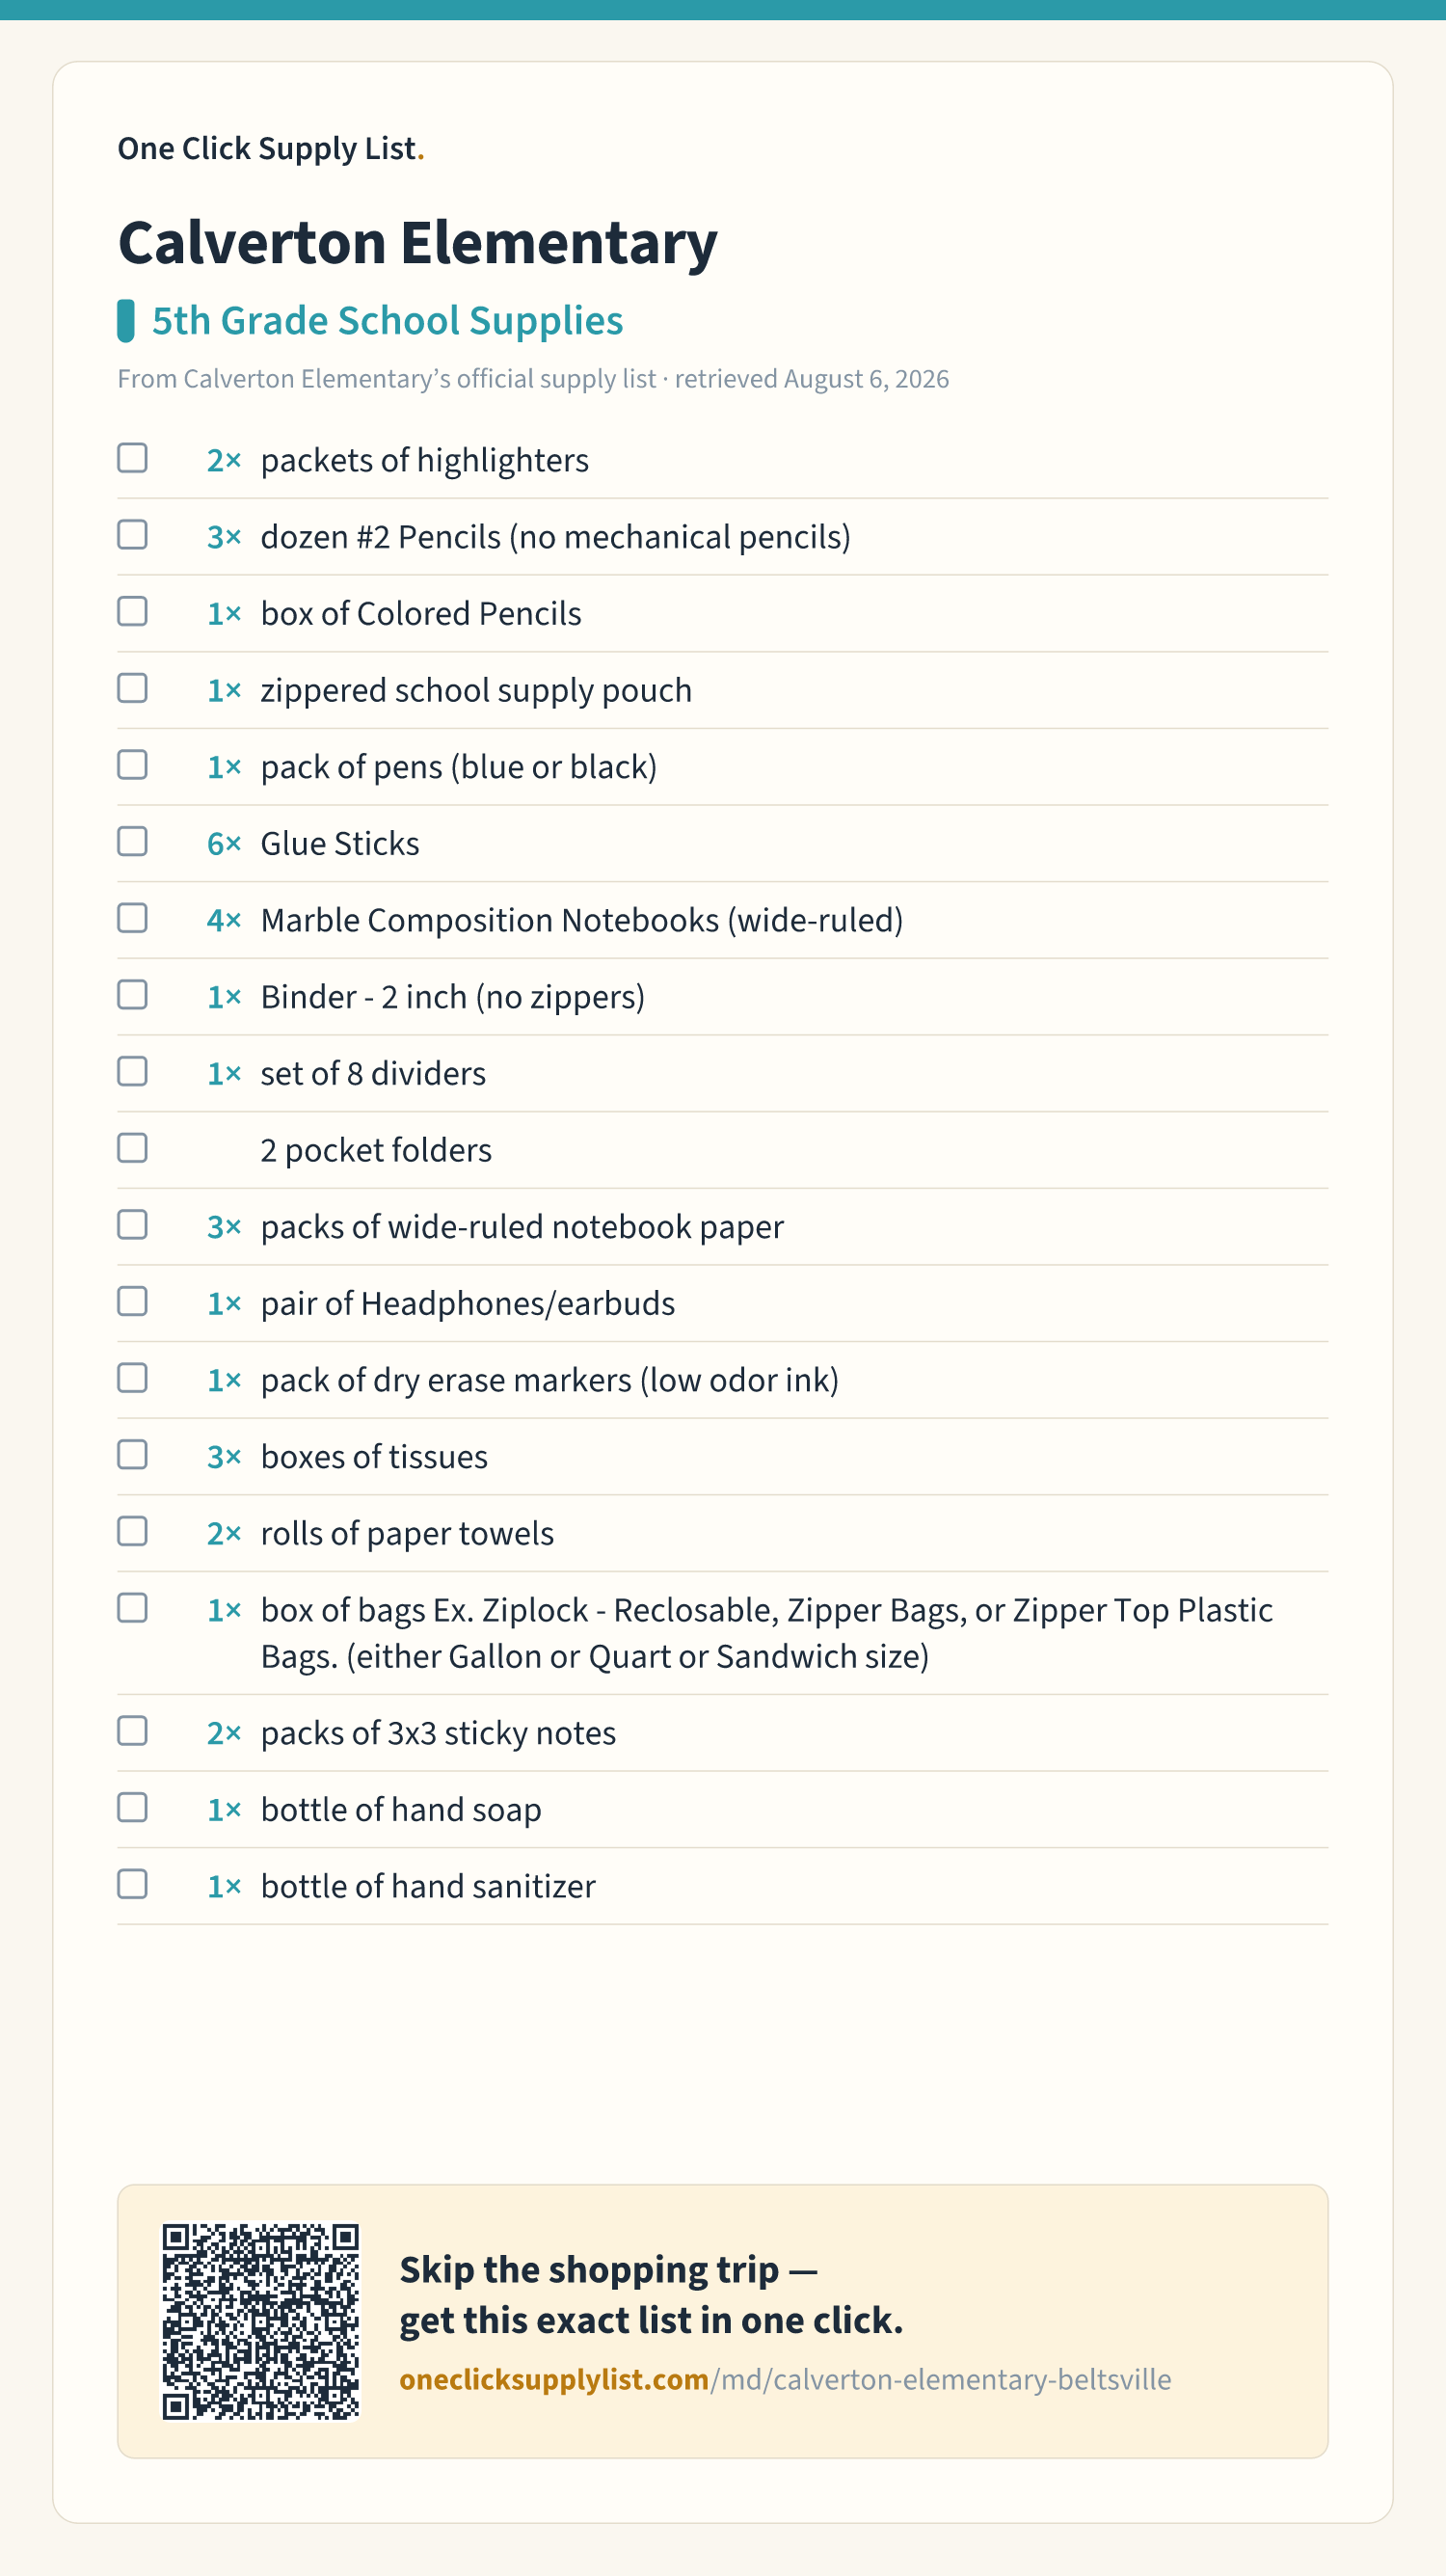1446x2576 pixels.
Task: Check the Ziplock box of bags checkbox
Action: pos(132,1608)
